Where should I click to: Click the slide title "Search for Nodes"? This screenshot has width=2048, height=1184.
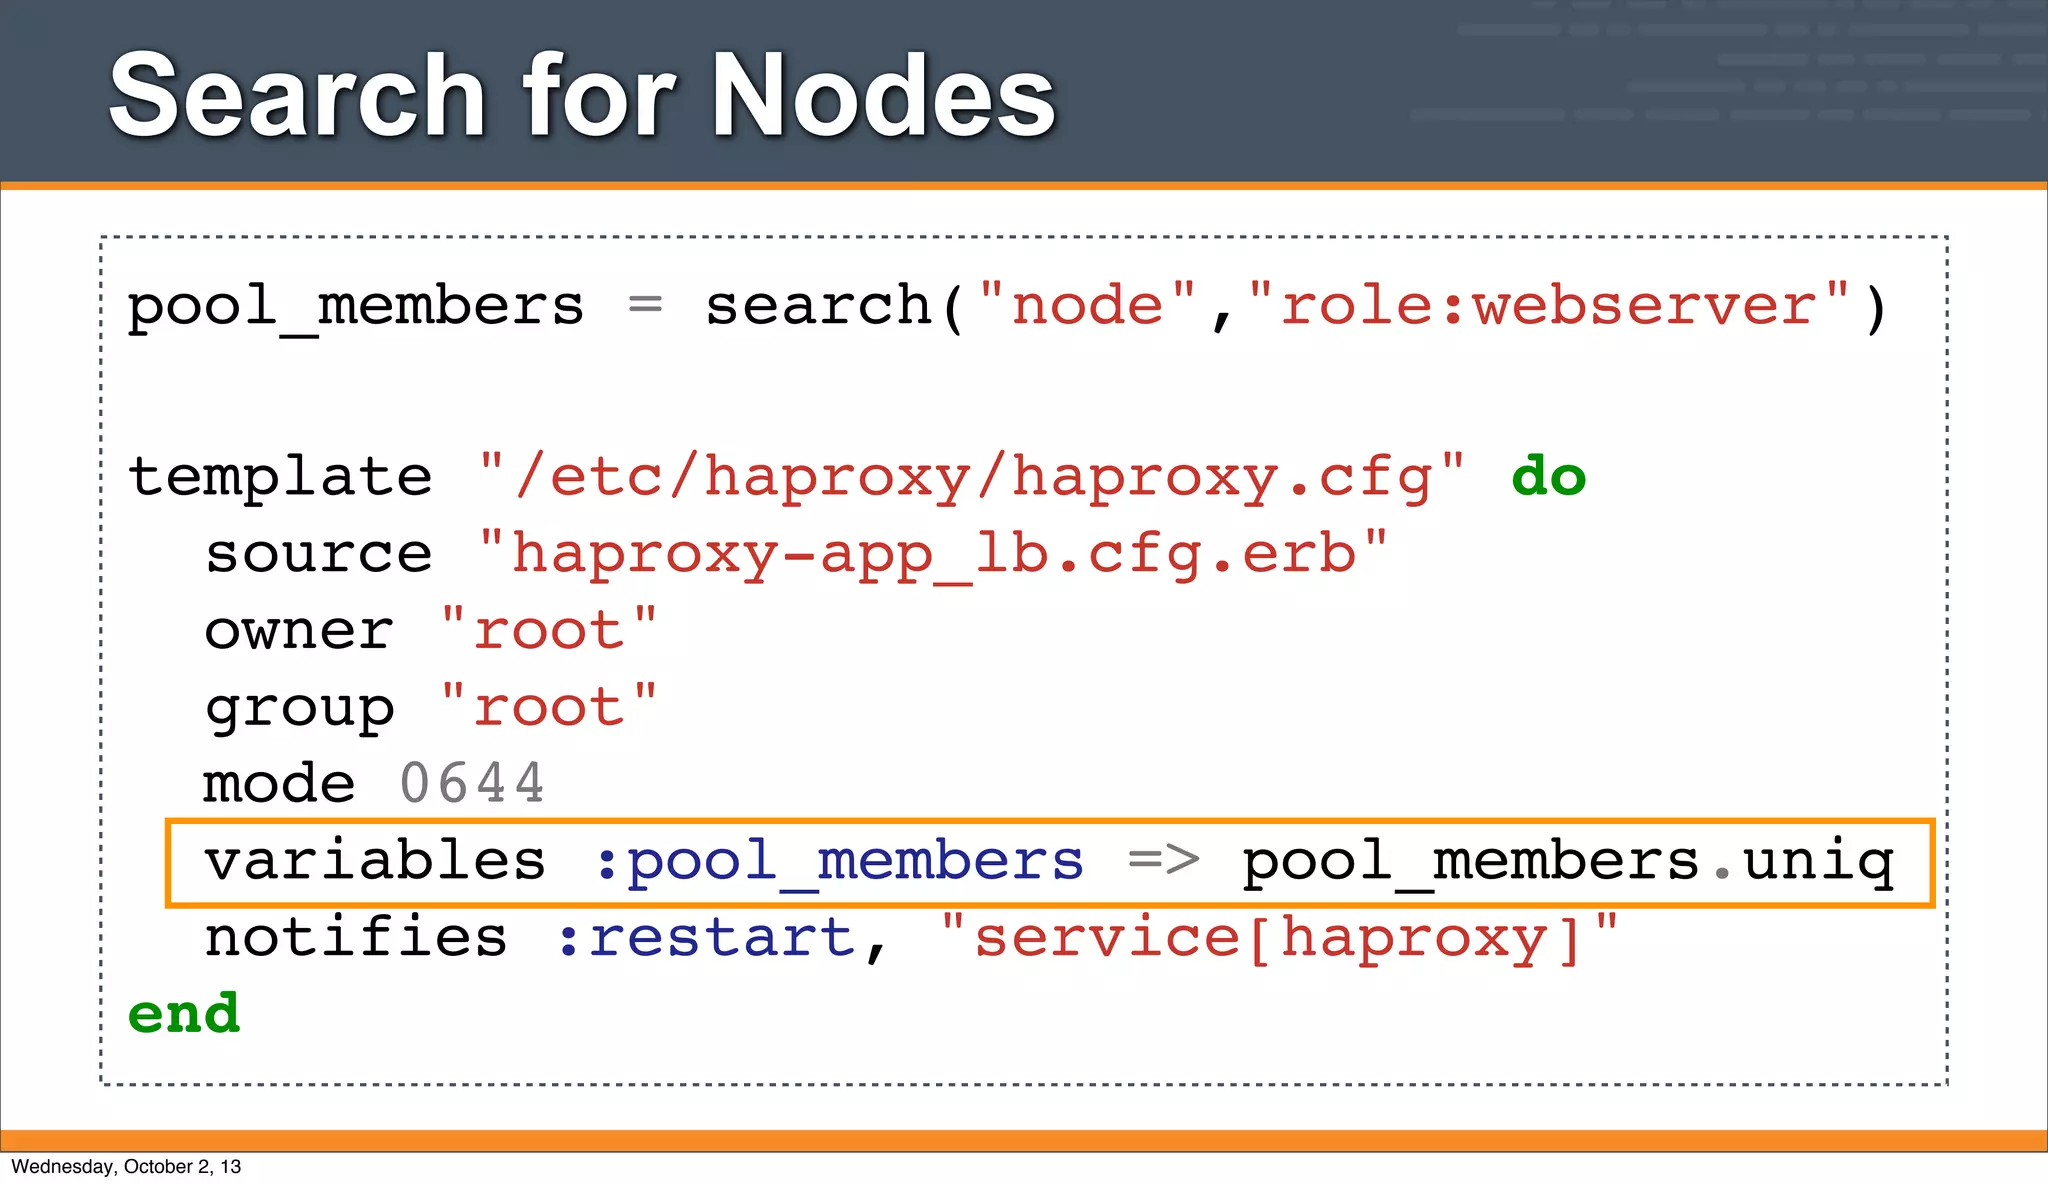pos(582,95)
